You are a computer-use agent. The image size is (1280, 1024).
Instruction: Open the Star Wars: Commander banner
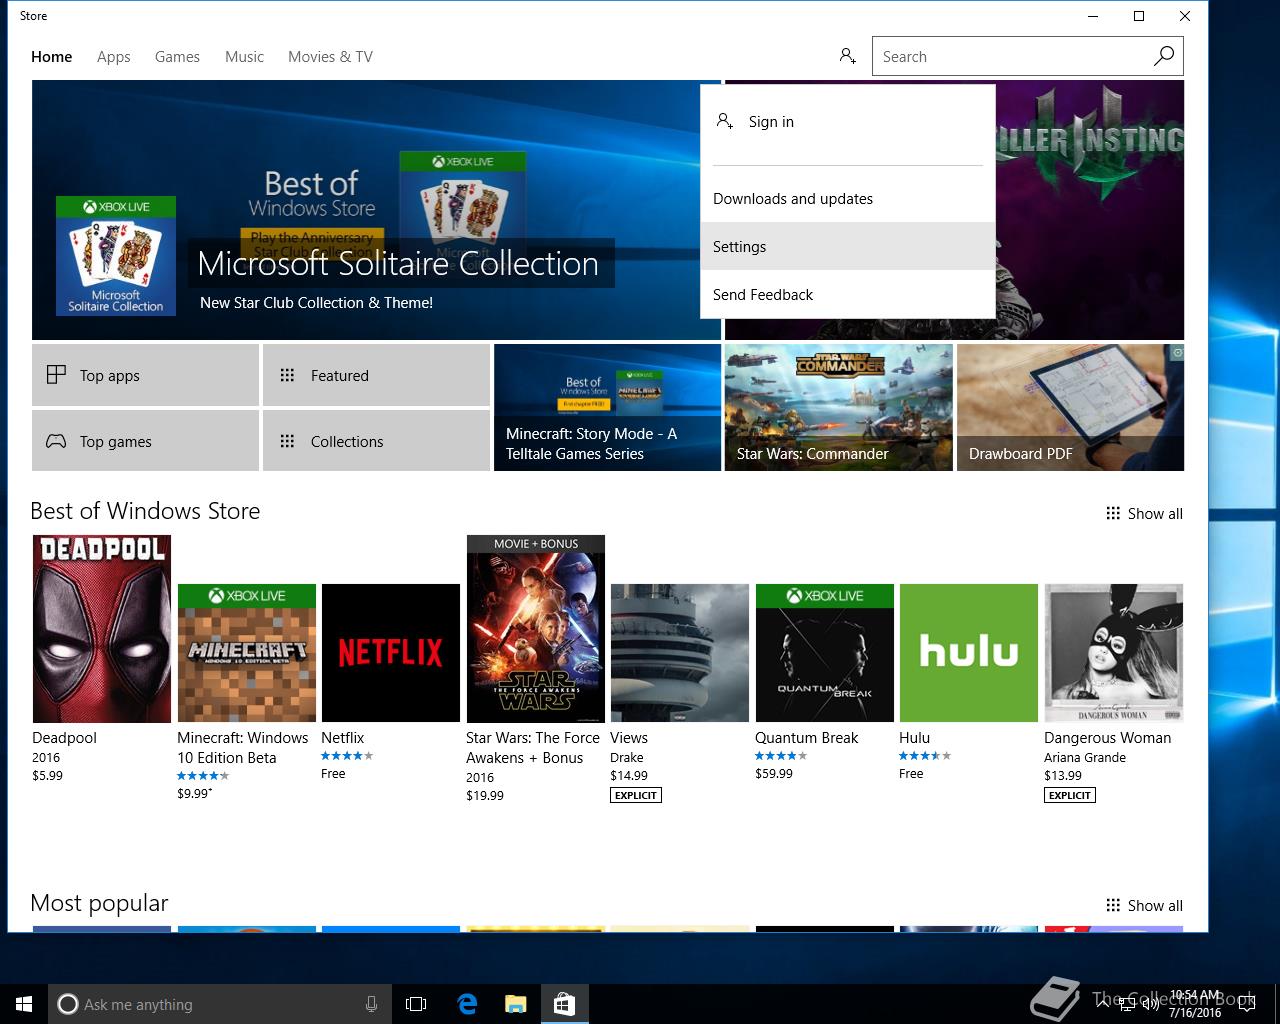(838, 407)
